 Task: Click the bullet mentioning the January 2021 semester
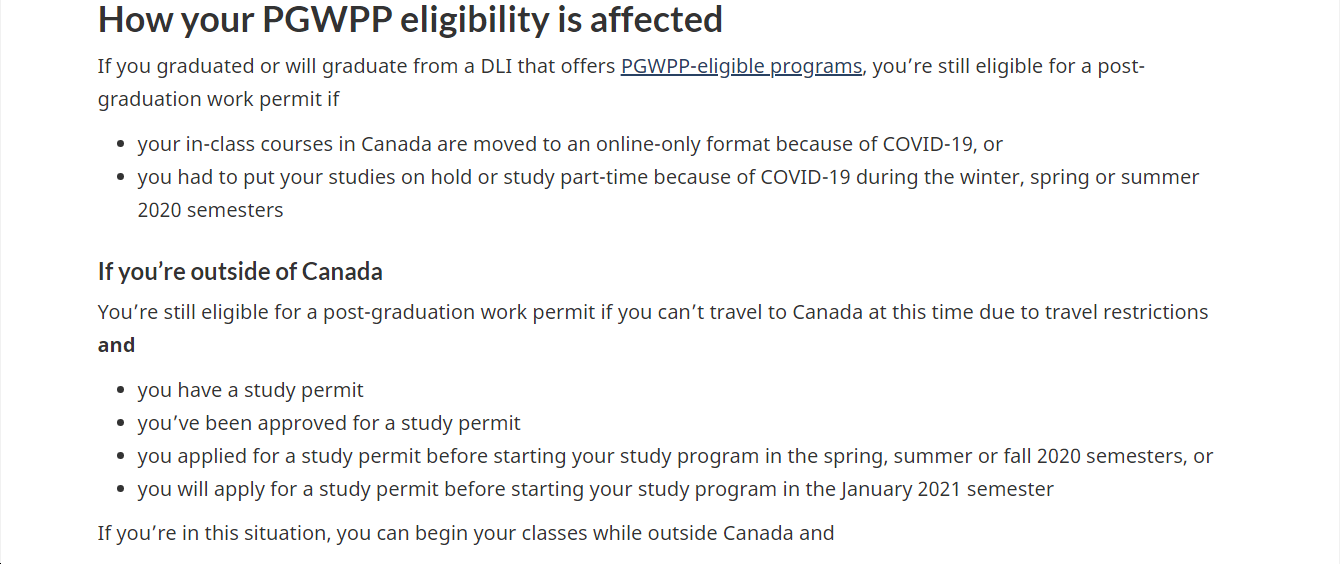click(596, 489)
